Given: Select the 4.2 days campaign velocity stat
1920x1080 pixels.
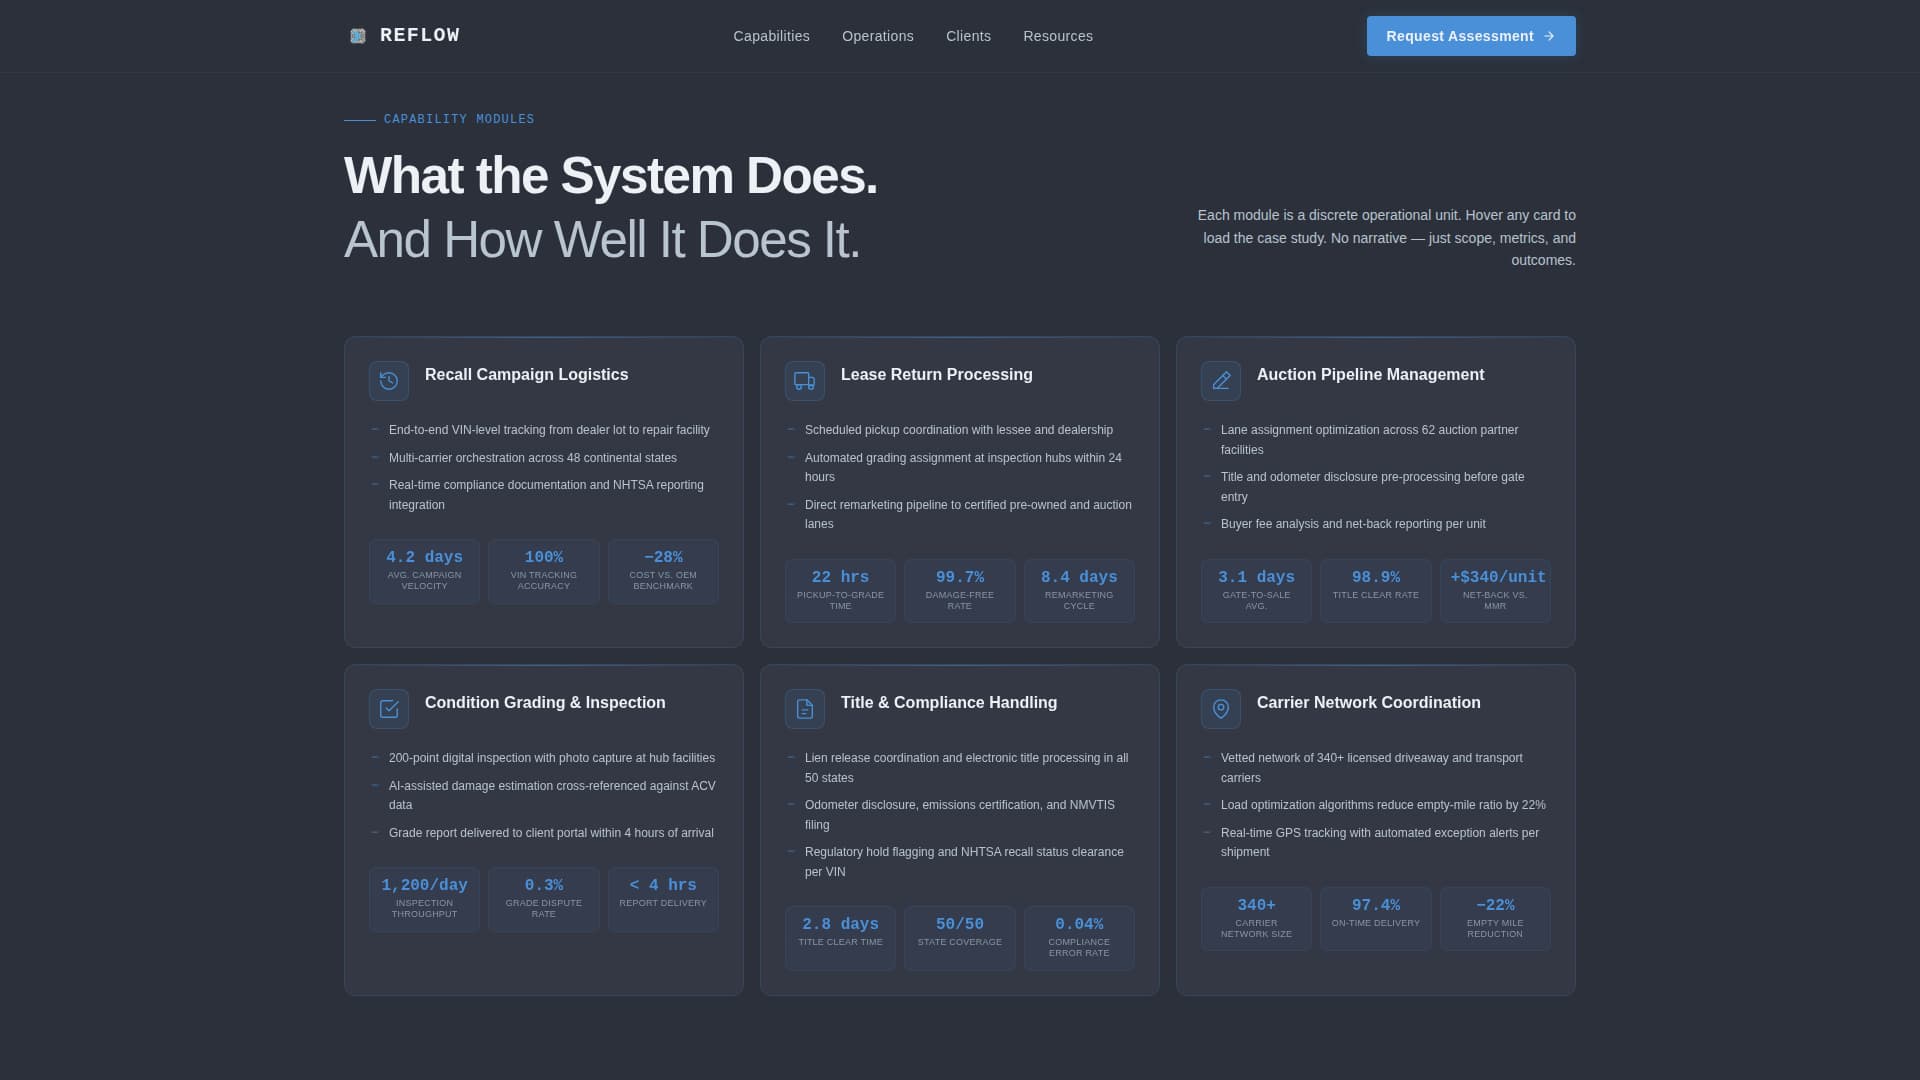Looking at the screenshot, I should click(x=424, y=571).
